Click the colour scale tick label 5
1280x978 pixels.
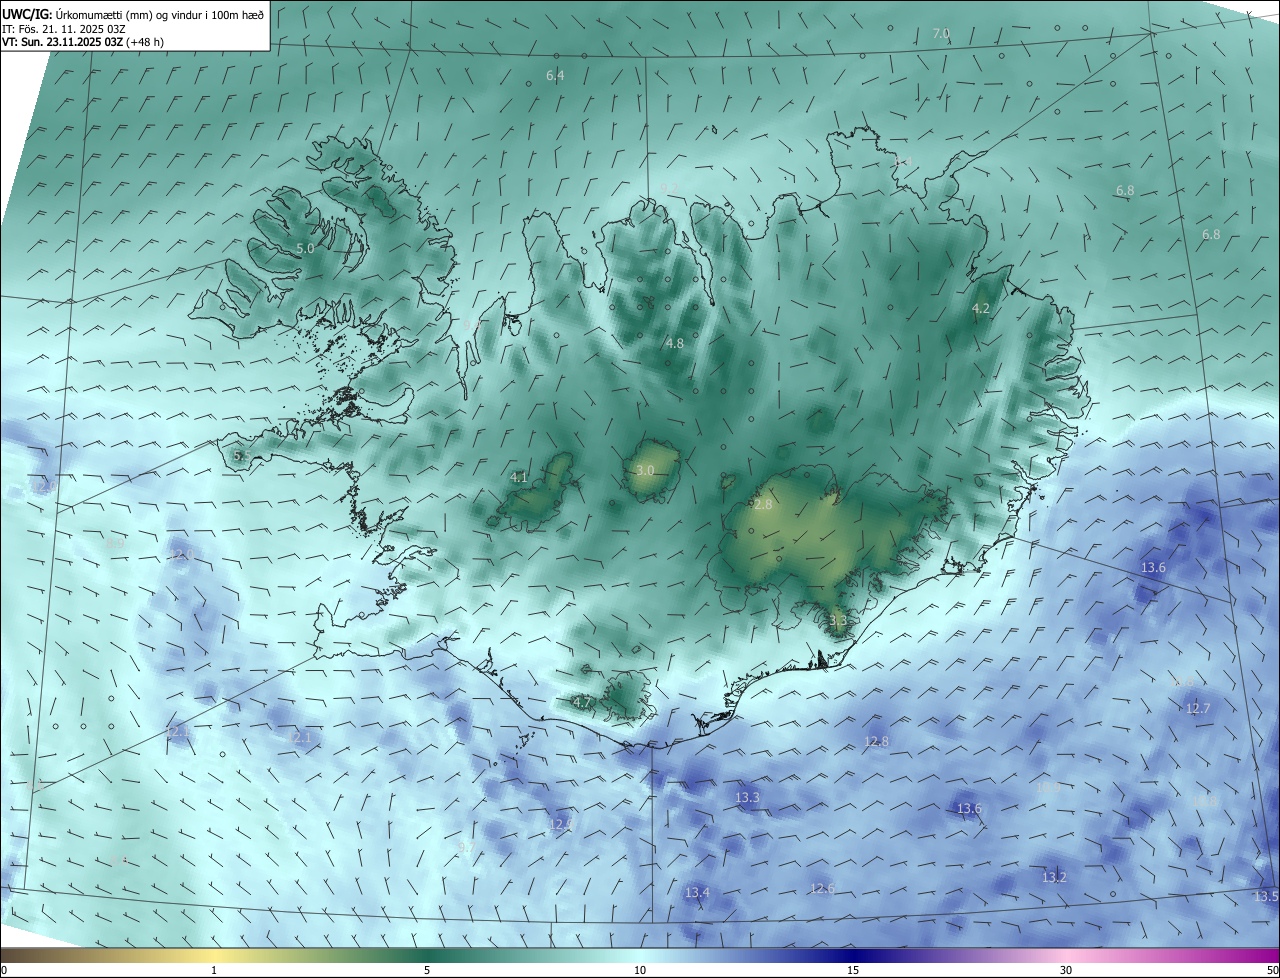click(x=427, y=970)
